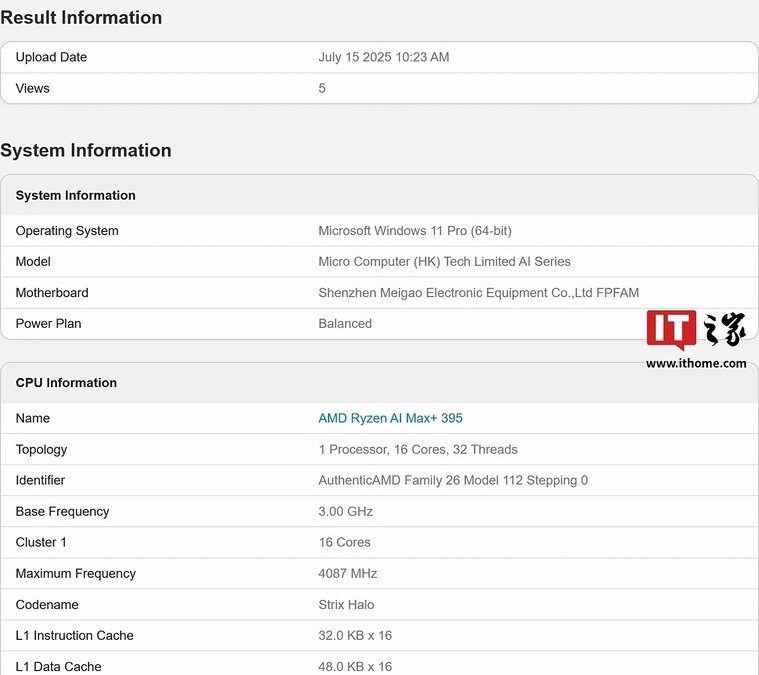Select the 4087 MHz maximum frequency value
This screenshot has height=675, width=759.
[x=347, y=573]
